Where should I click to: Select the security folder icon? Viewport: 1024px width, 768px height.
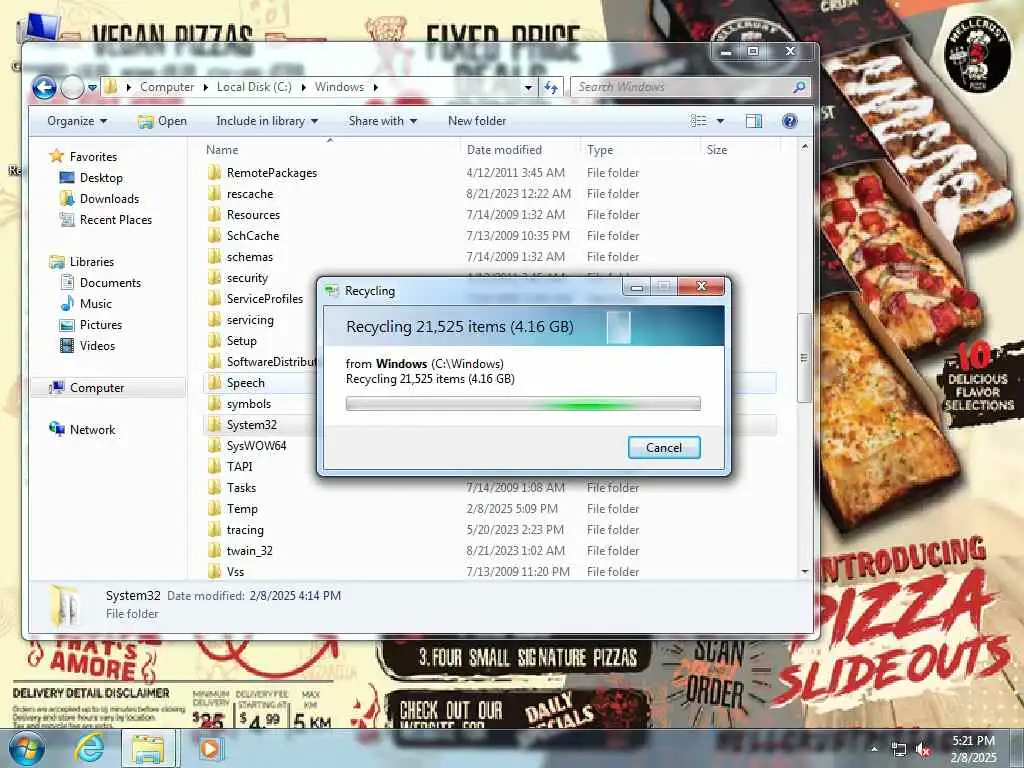(x=214, y=278)
